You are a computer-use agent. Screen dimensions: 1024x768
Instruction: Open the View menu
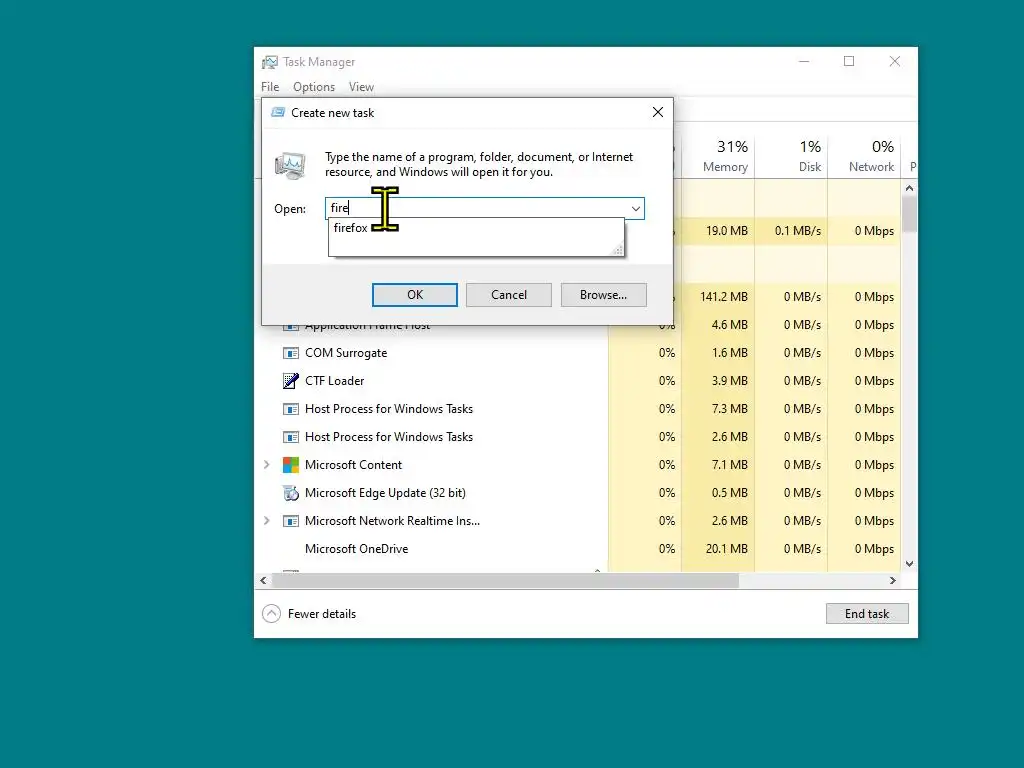coord(360,87)
